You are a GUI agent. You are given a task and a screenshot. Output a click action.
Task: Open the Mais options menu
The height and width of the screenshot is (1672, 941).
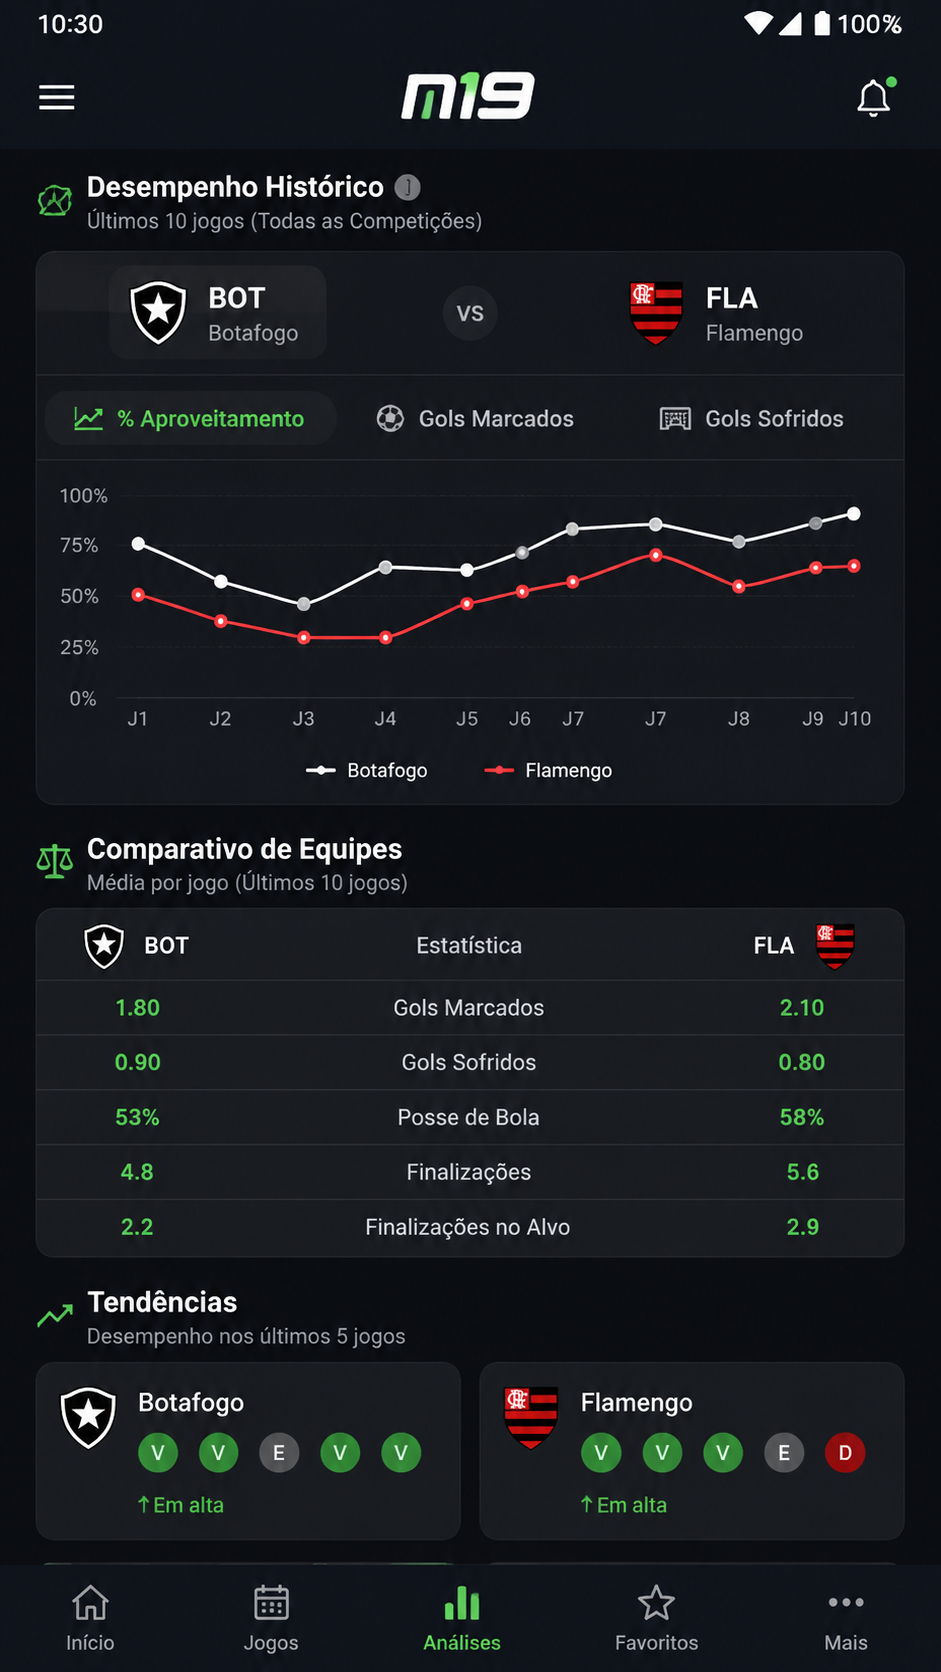click(x=846, y=1617)
